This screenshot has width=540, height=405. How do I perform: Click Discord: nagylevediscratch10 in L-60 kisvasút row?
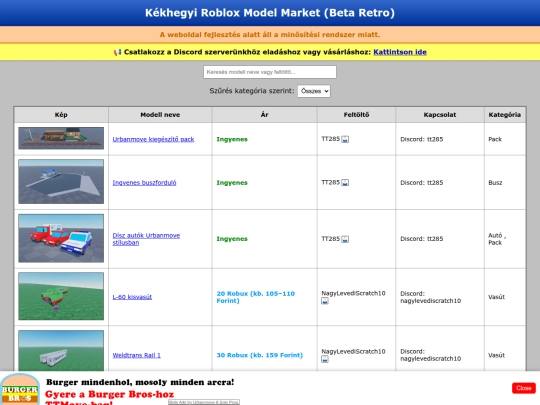coord(430,297)
